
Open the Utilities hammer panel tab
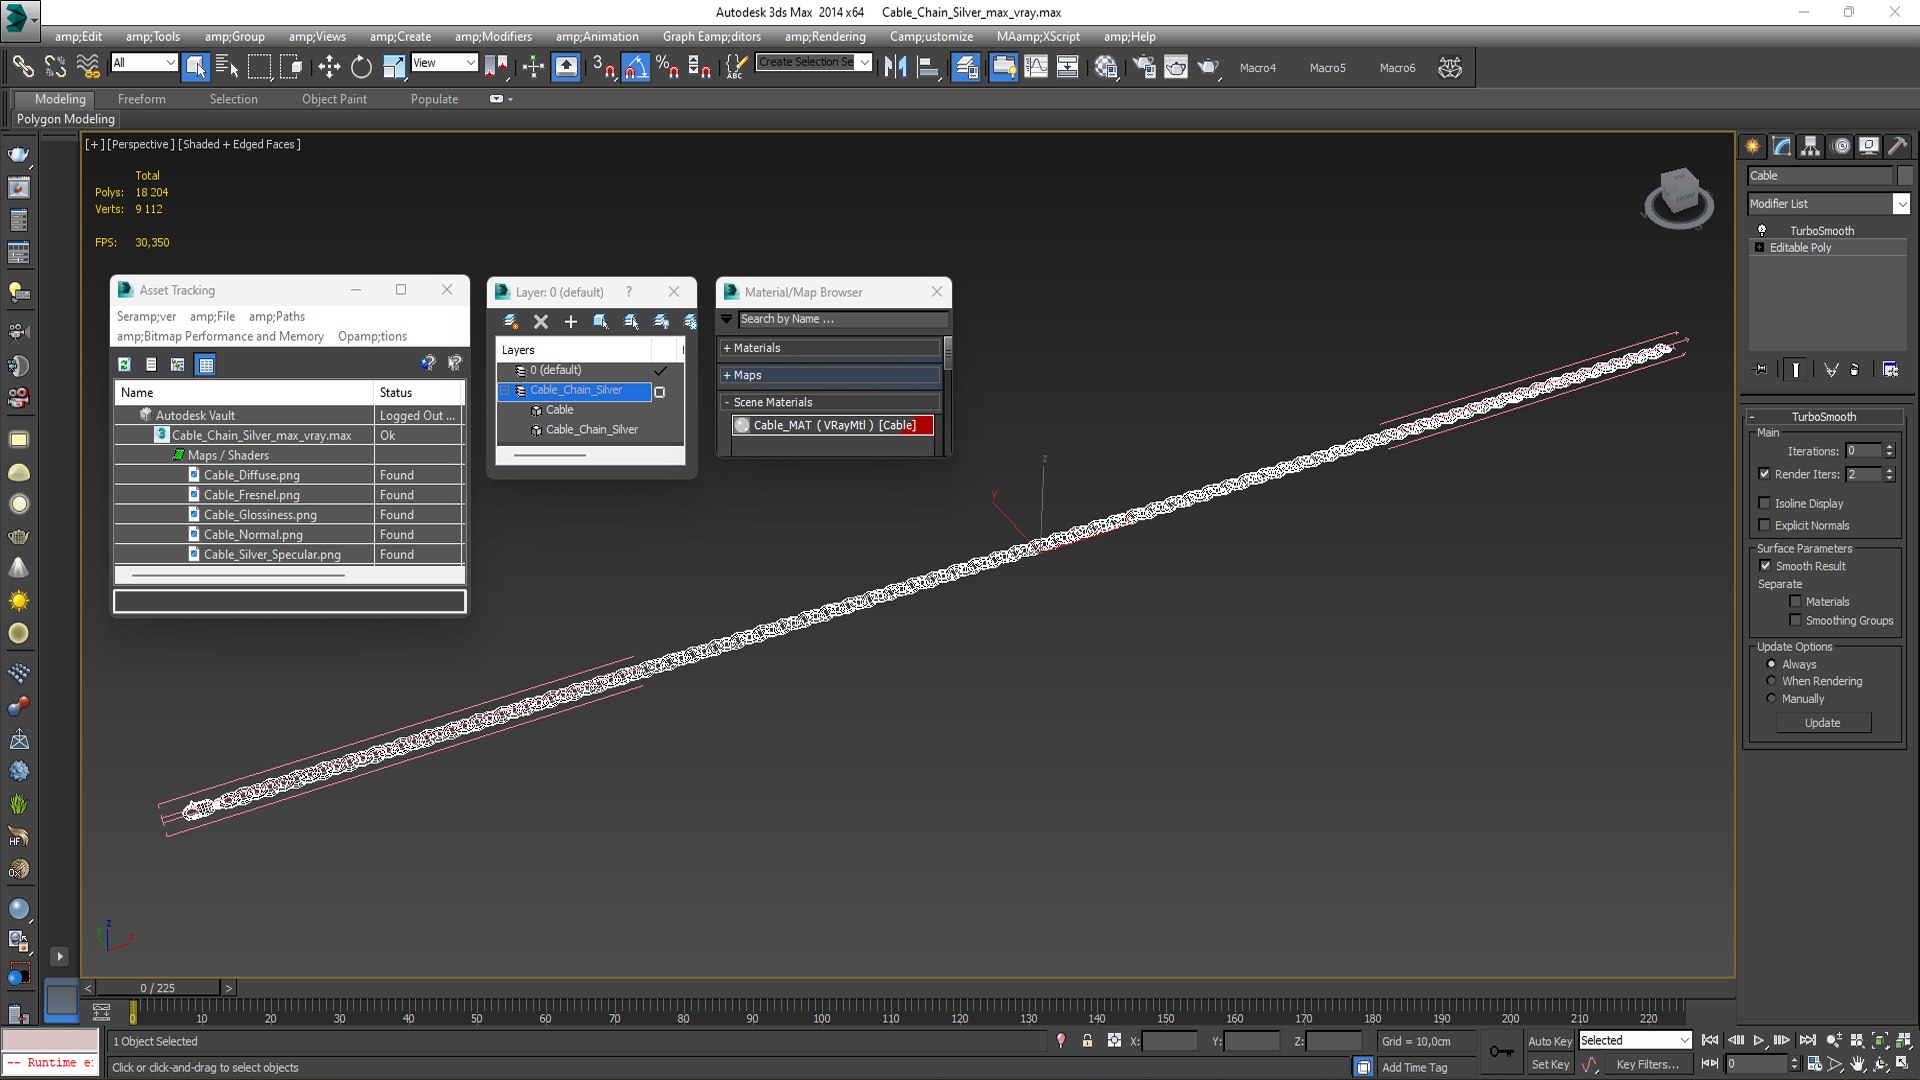click(x=1897, y=146)
